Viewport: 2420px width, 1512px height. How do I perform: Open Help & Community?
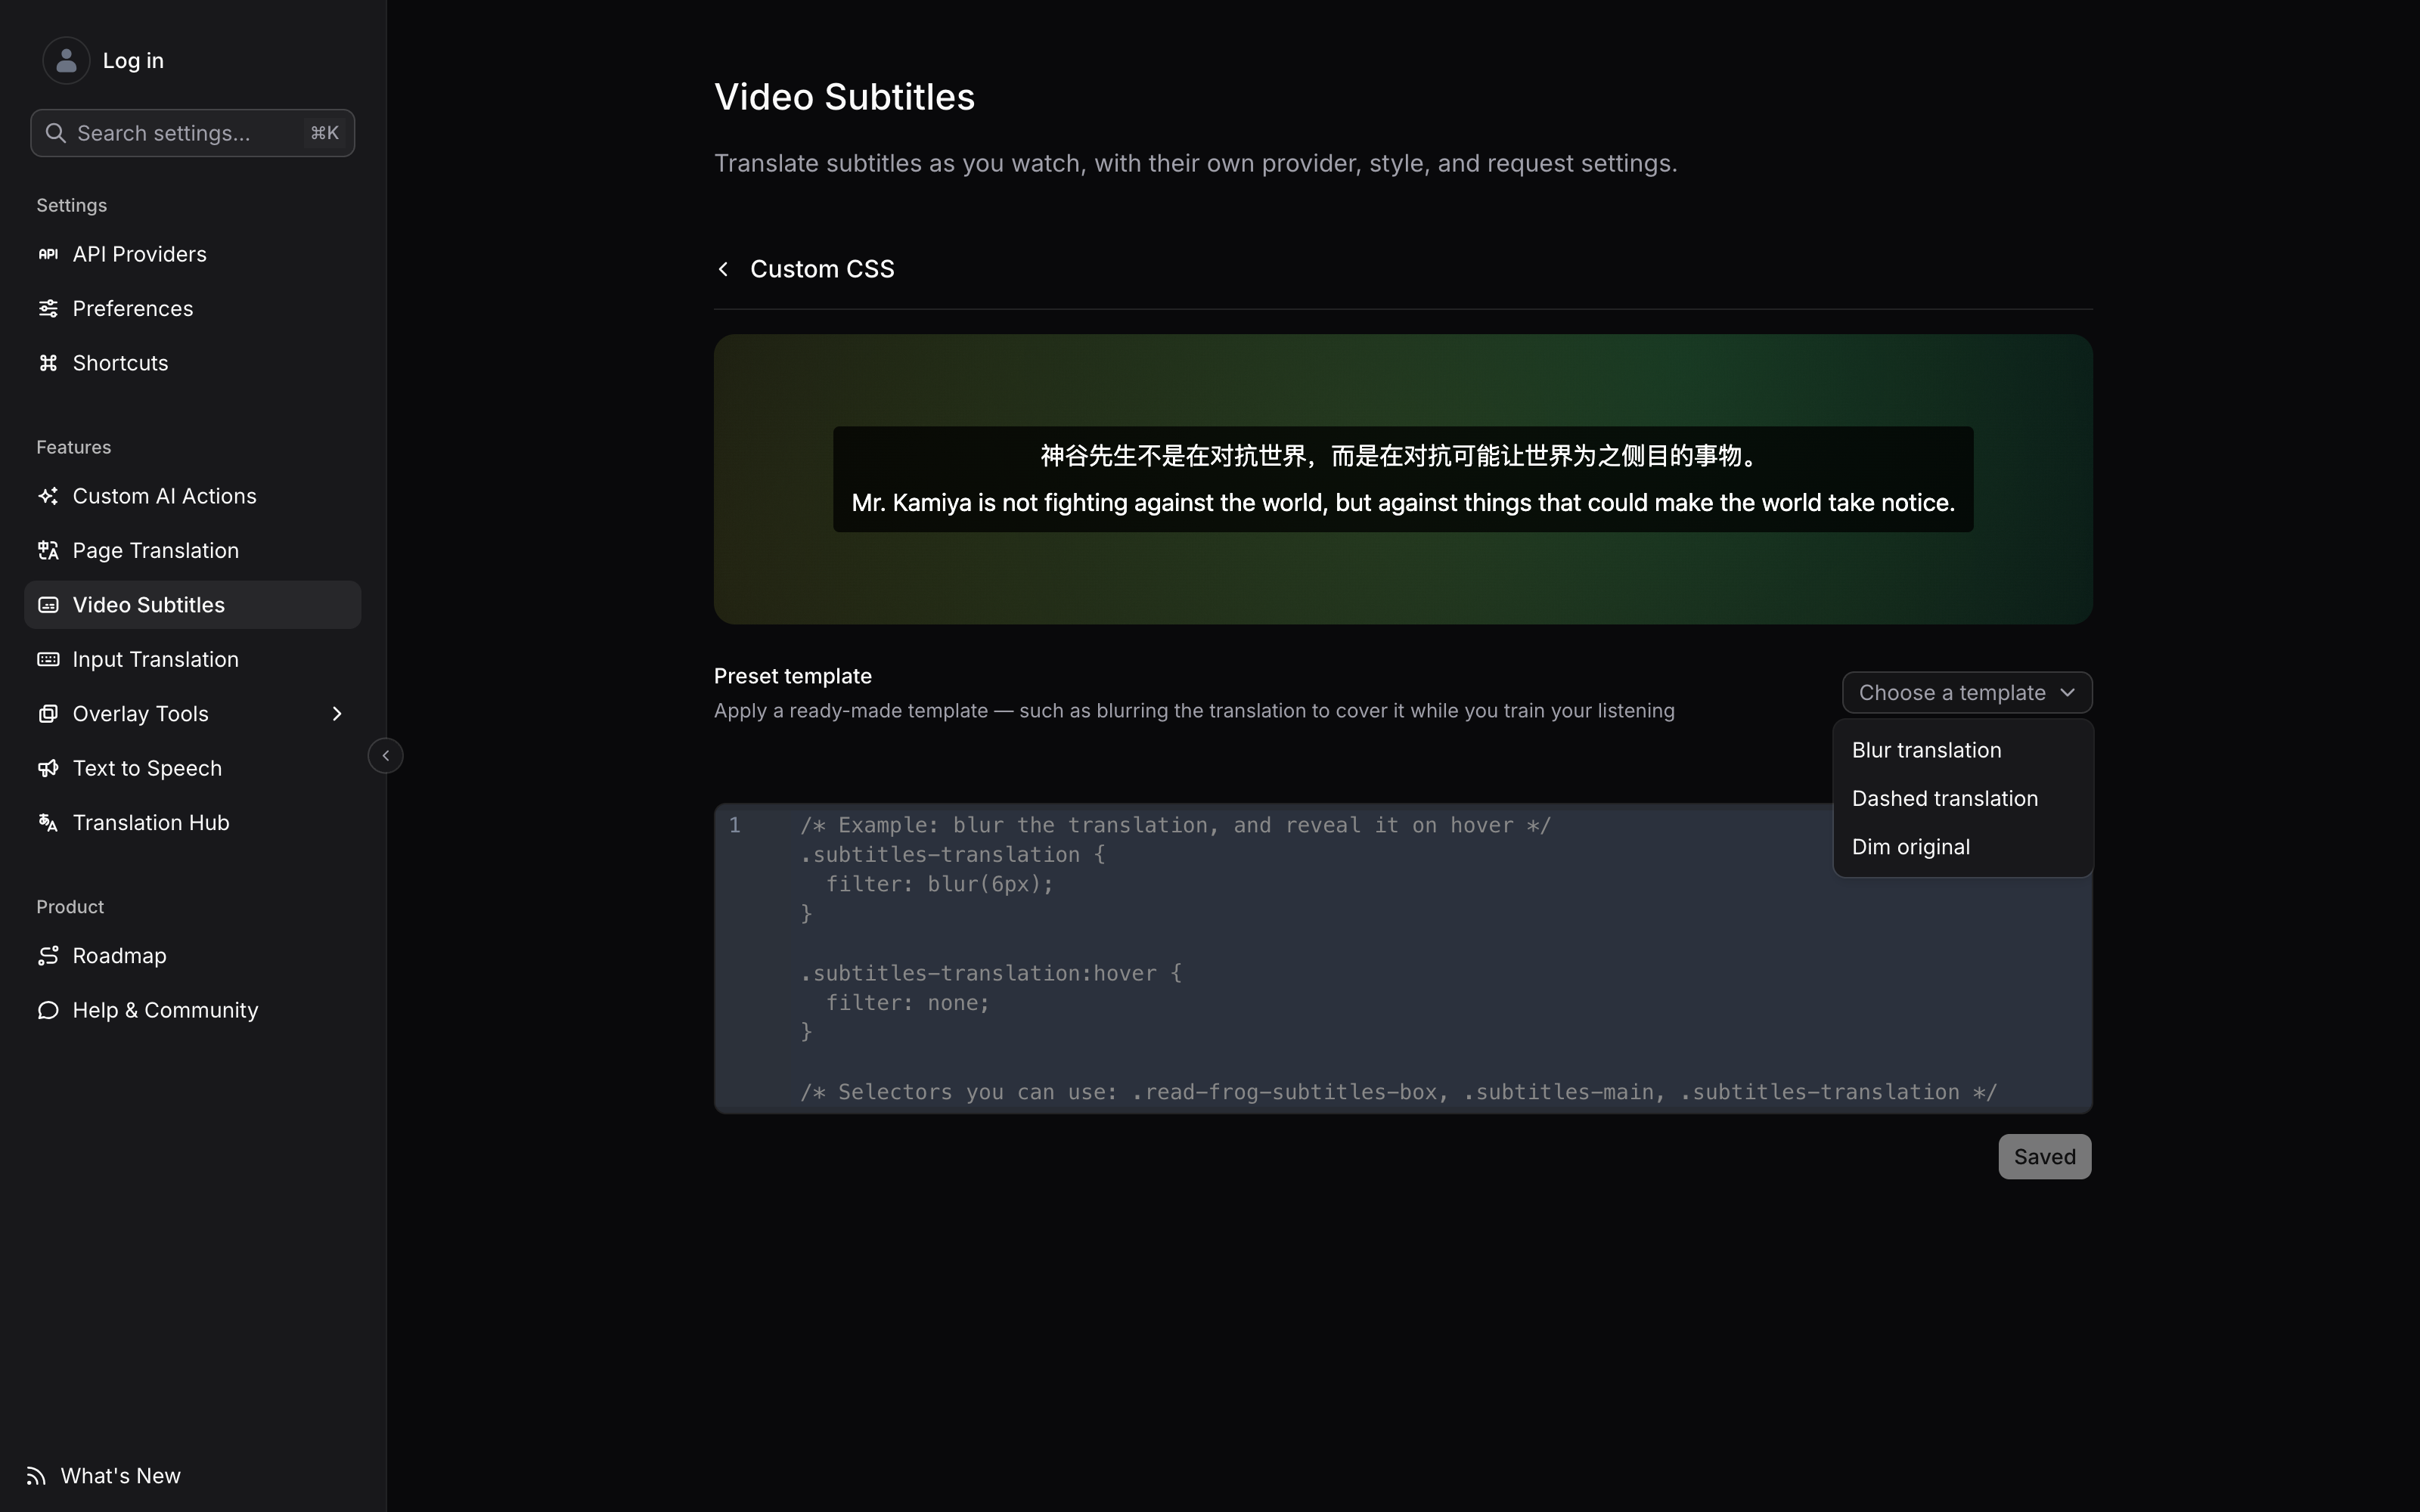tap(193, 1010)
